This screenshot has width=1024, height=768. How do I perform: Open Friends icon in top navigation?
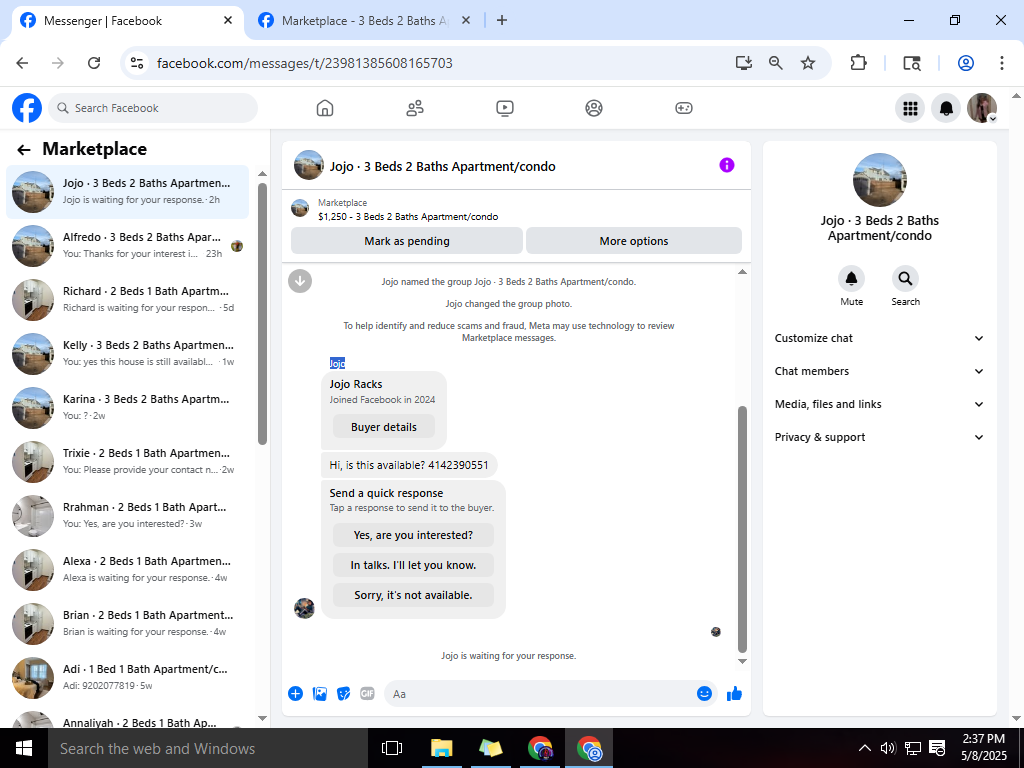coord(415,108)
